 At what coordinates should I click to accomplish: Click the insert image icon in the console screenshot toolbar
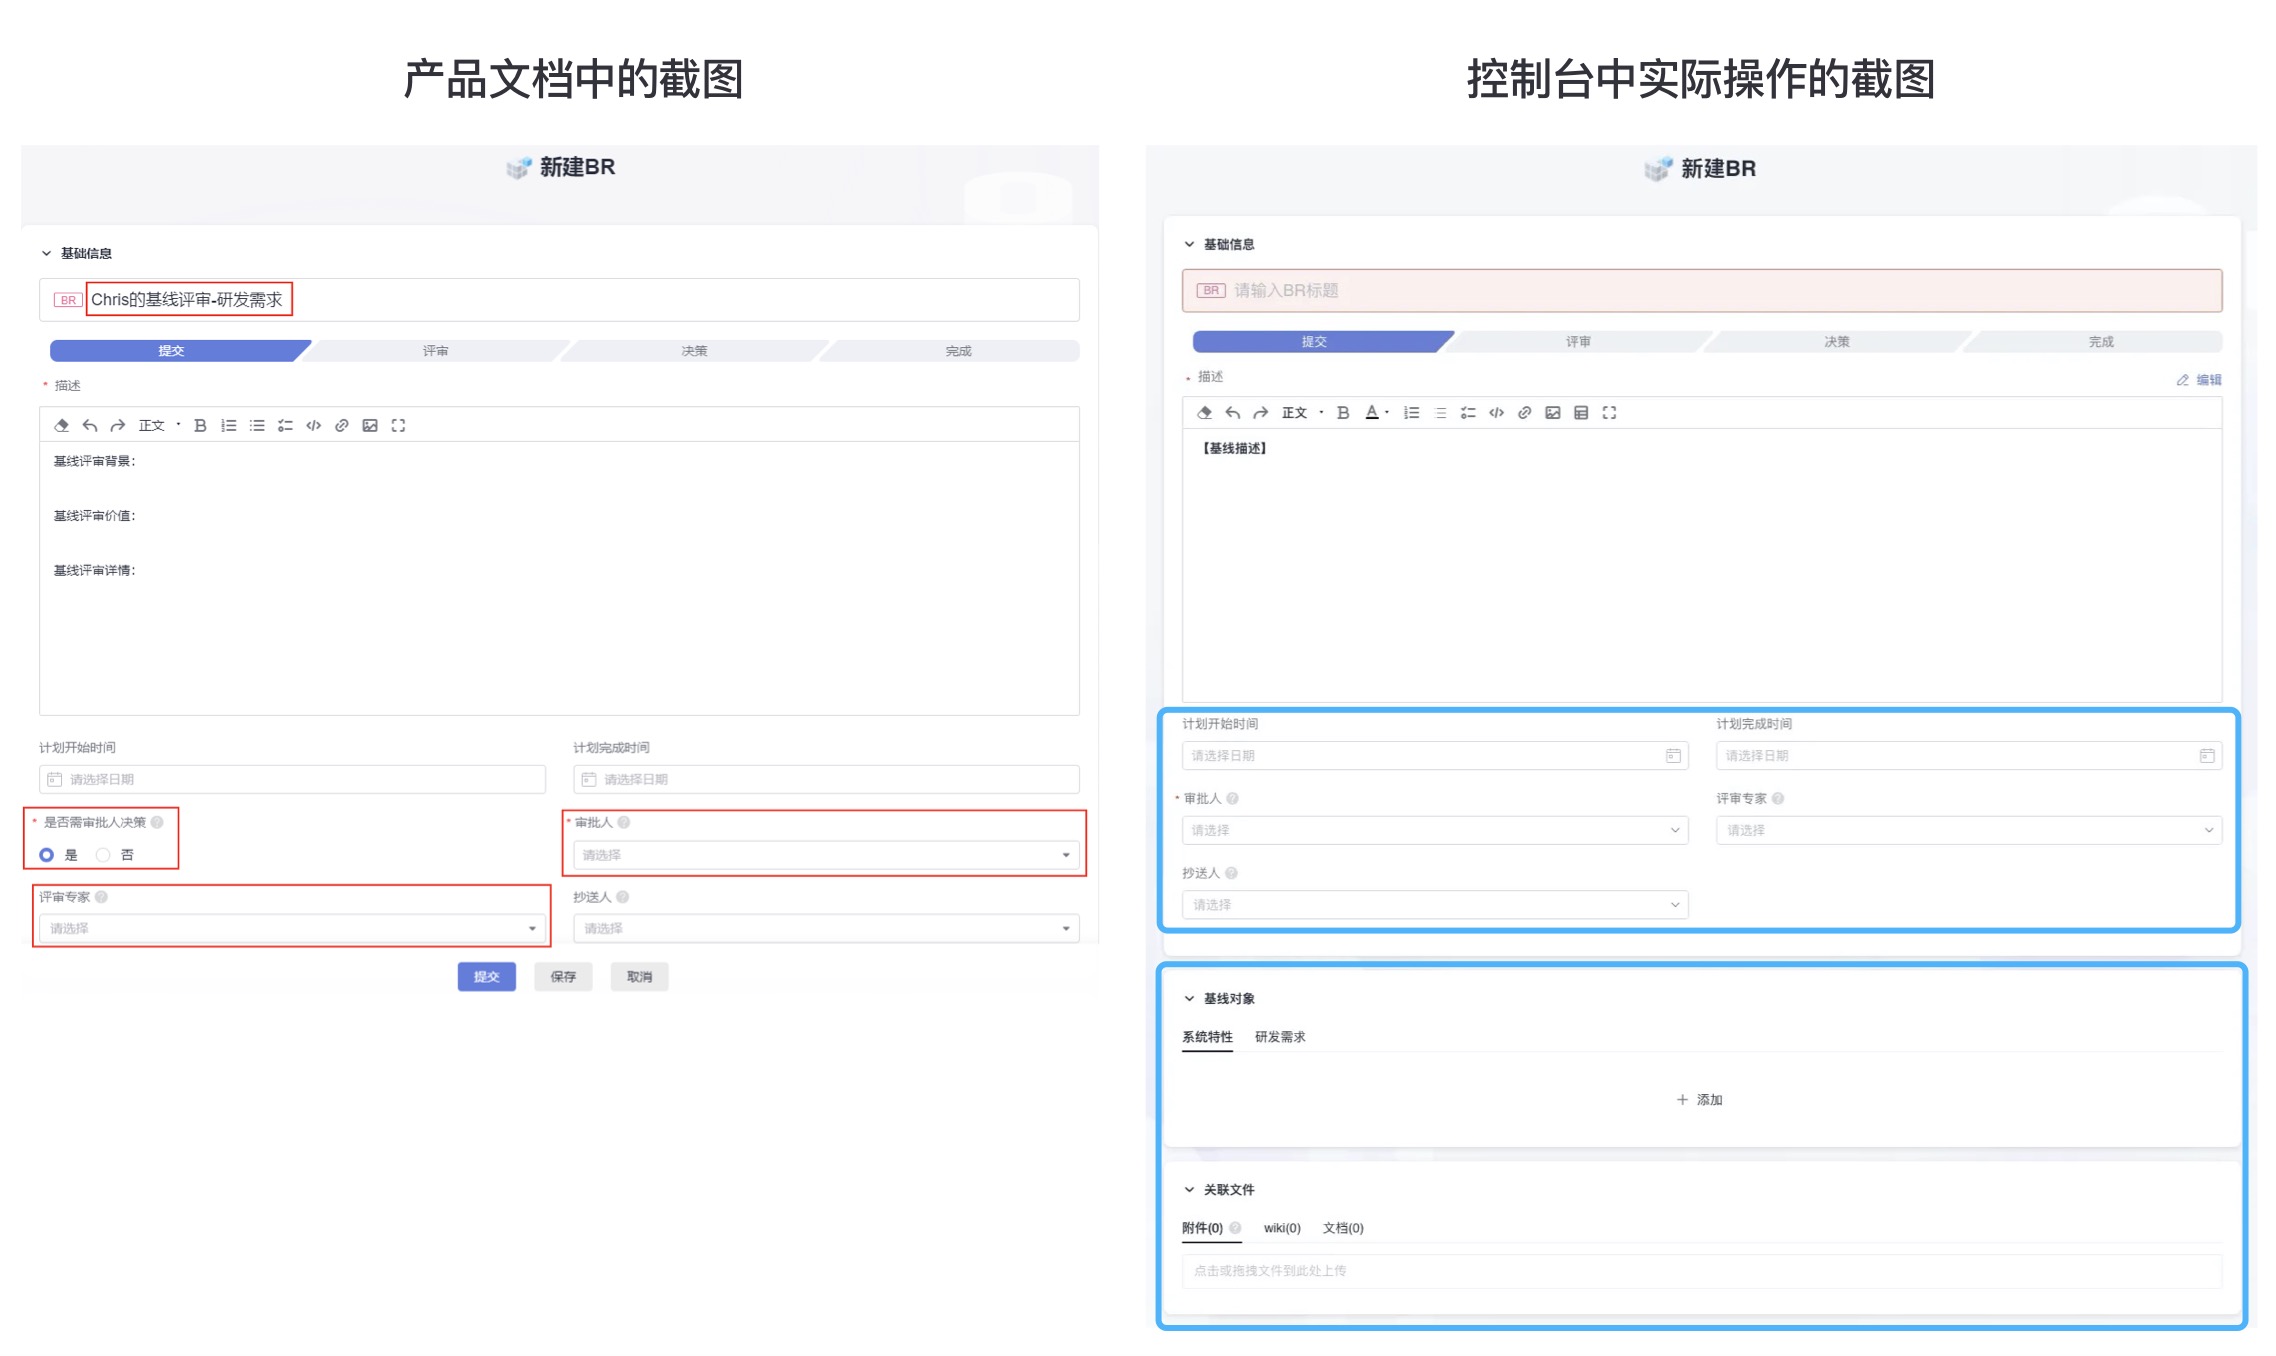click(x=1552, y=412)
